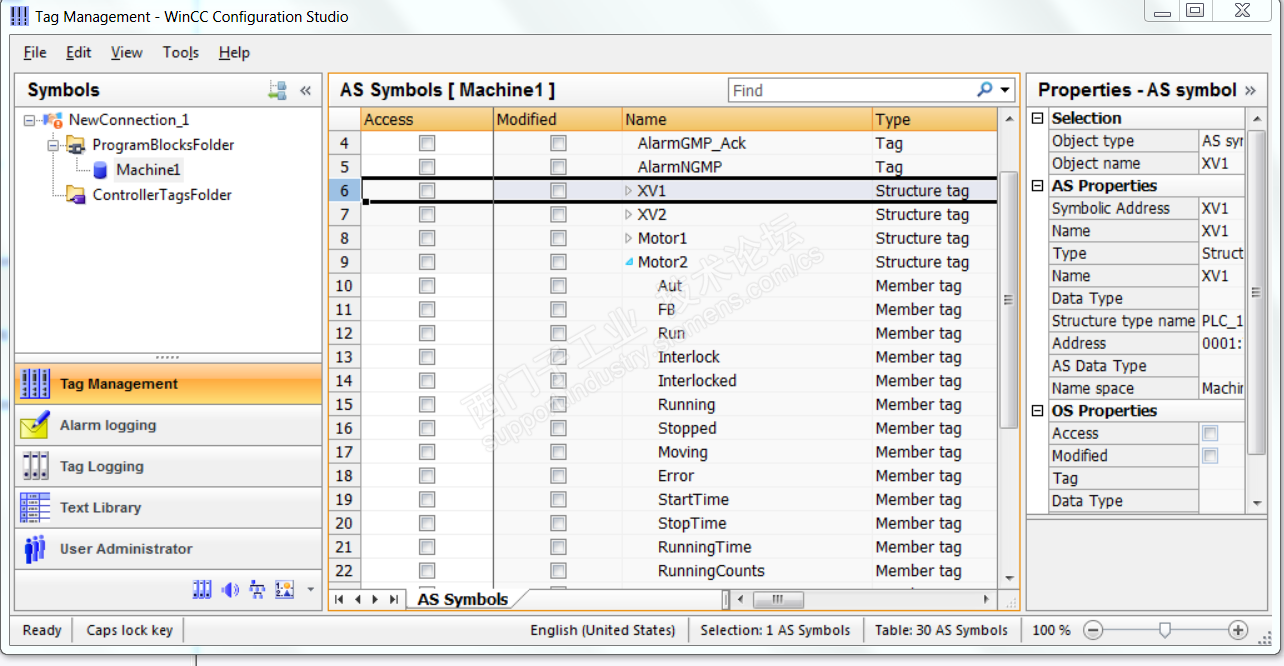This screenshot has height=666, width=1284.
Task: Click the small tag management shortcut icon
Action: coord(202,590)
